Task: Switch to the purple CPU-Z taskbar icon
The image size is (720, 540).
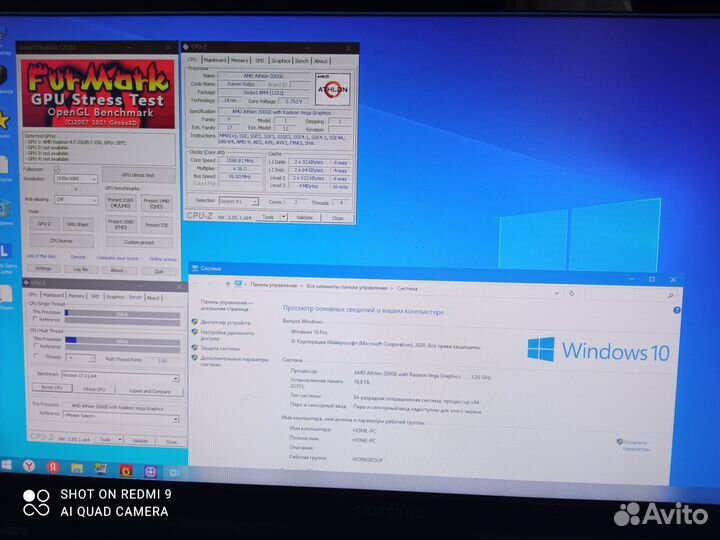Action: click(x=150, y=471)
